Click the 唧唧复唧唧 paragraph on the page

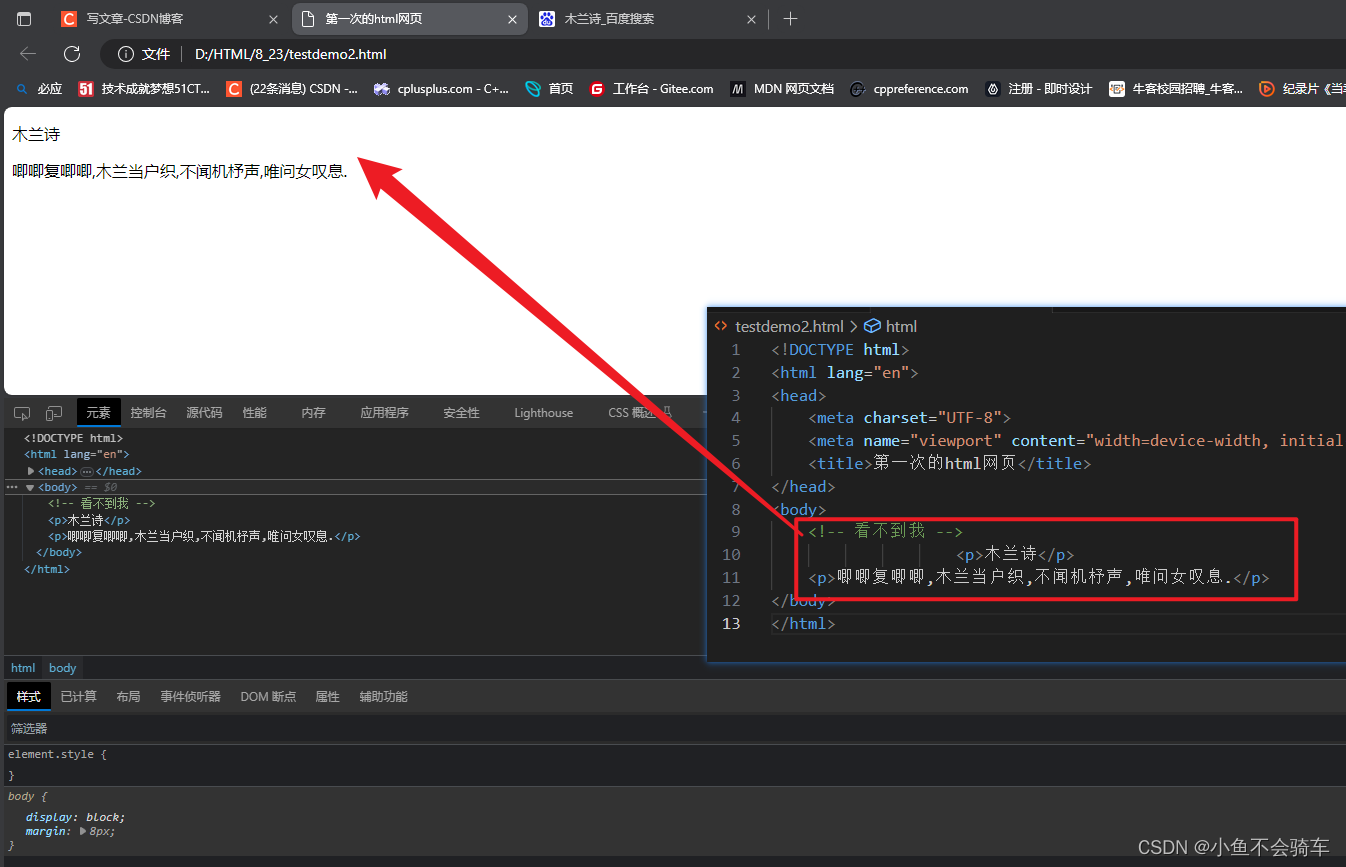tap(180, 171)
